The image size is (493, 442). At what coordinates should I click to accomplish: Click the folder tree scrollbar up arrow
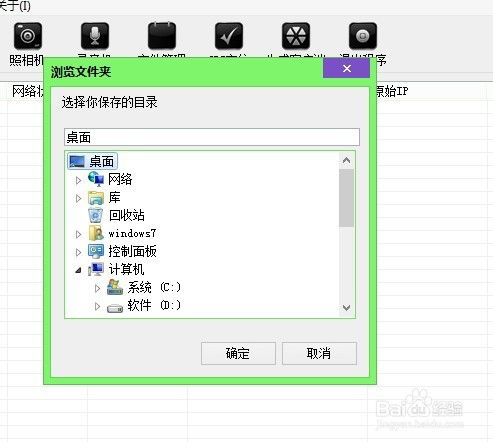coord(346,161)
